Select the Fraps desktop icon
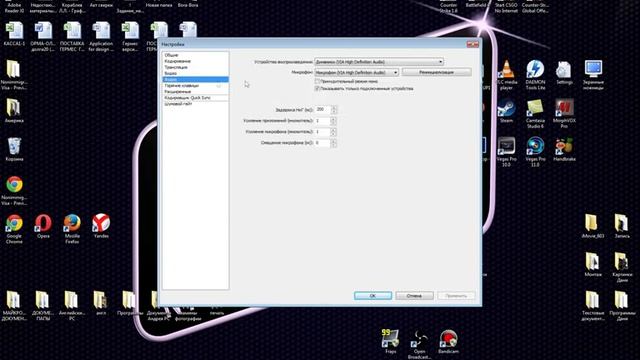This screenshot has width=640, height=360. (x=390, y=339)
